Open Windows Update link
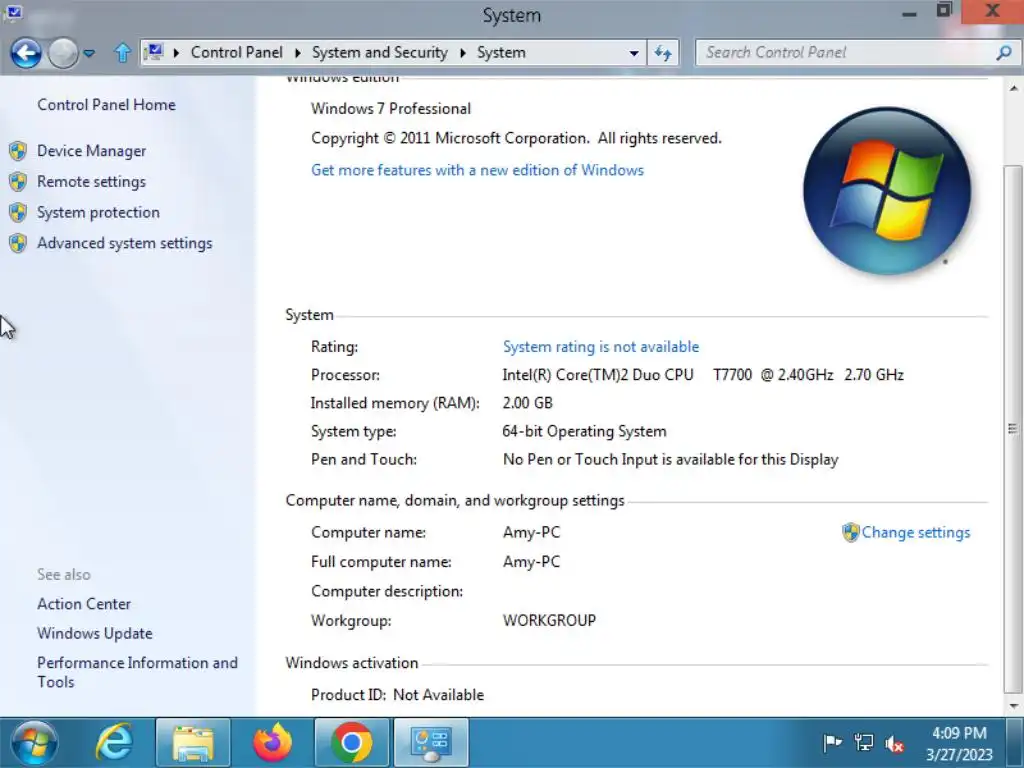The width and height of the screenshot is (1024, 768). (x=95, y=633)
